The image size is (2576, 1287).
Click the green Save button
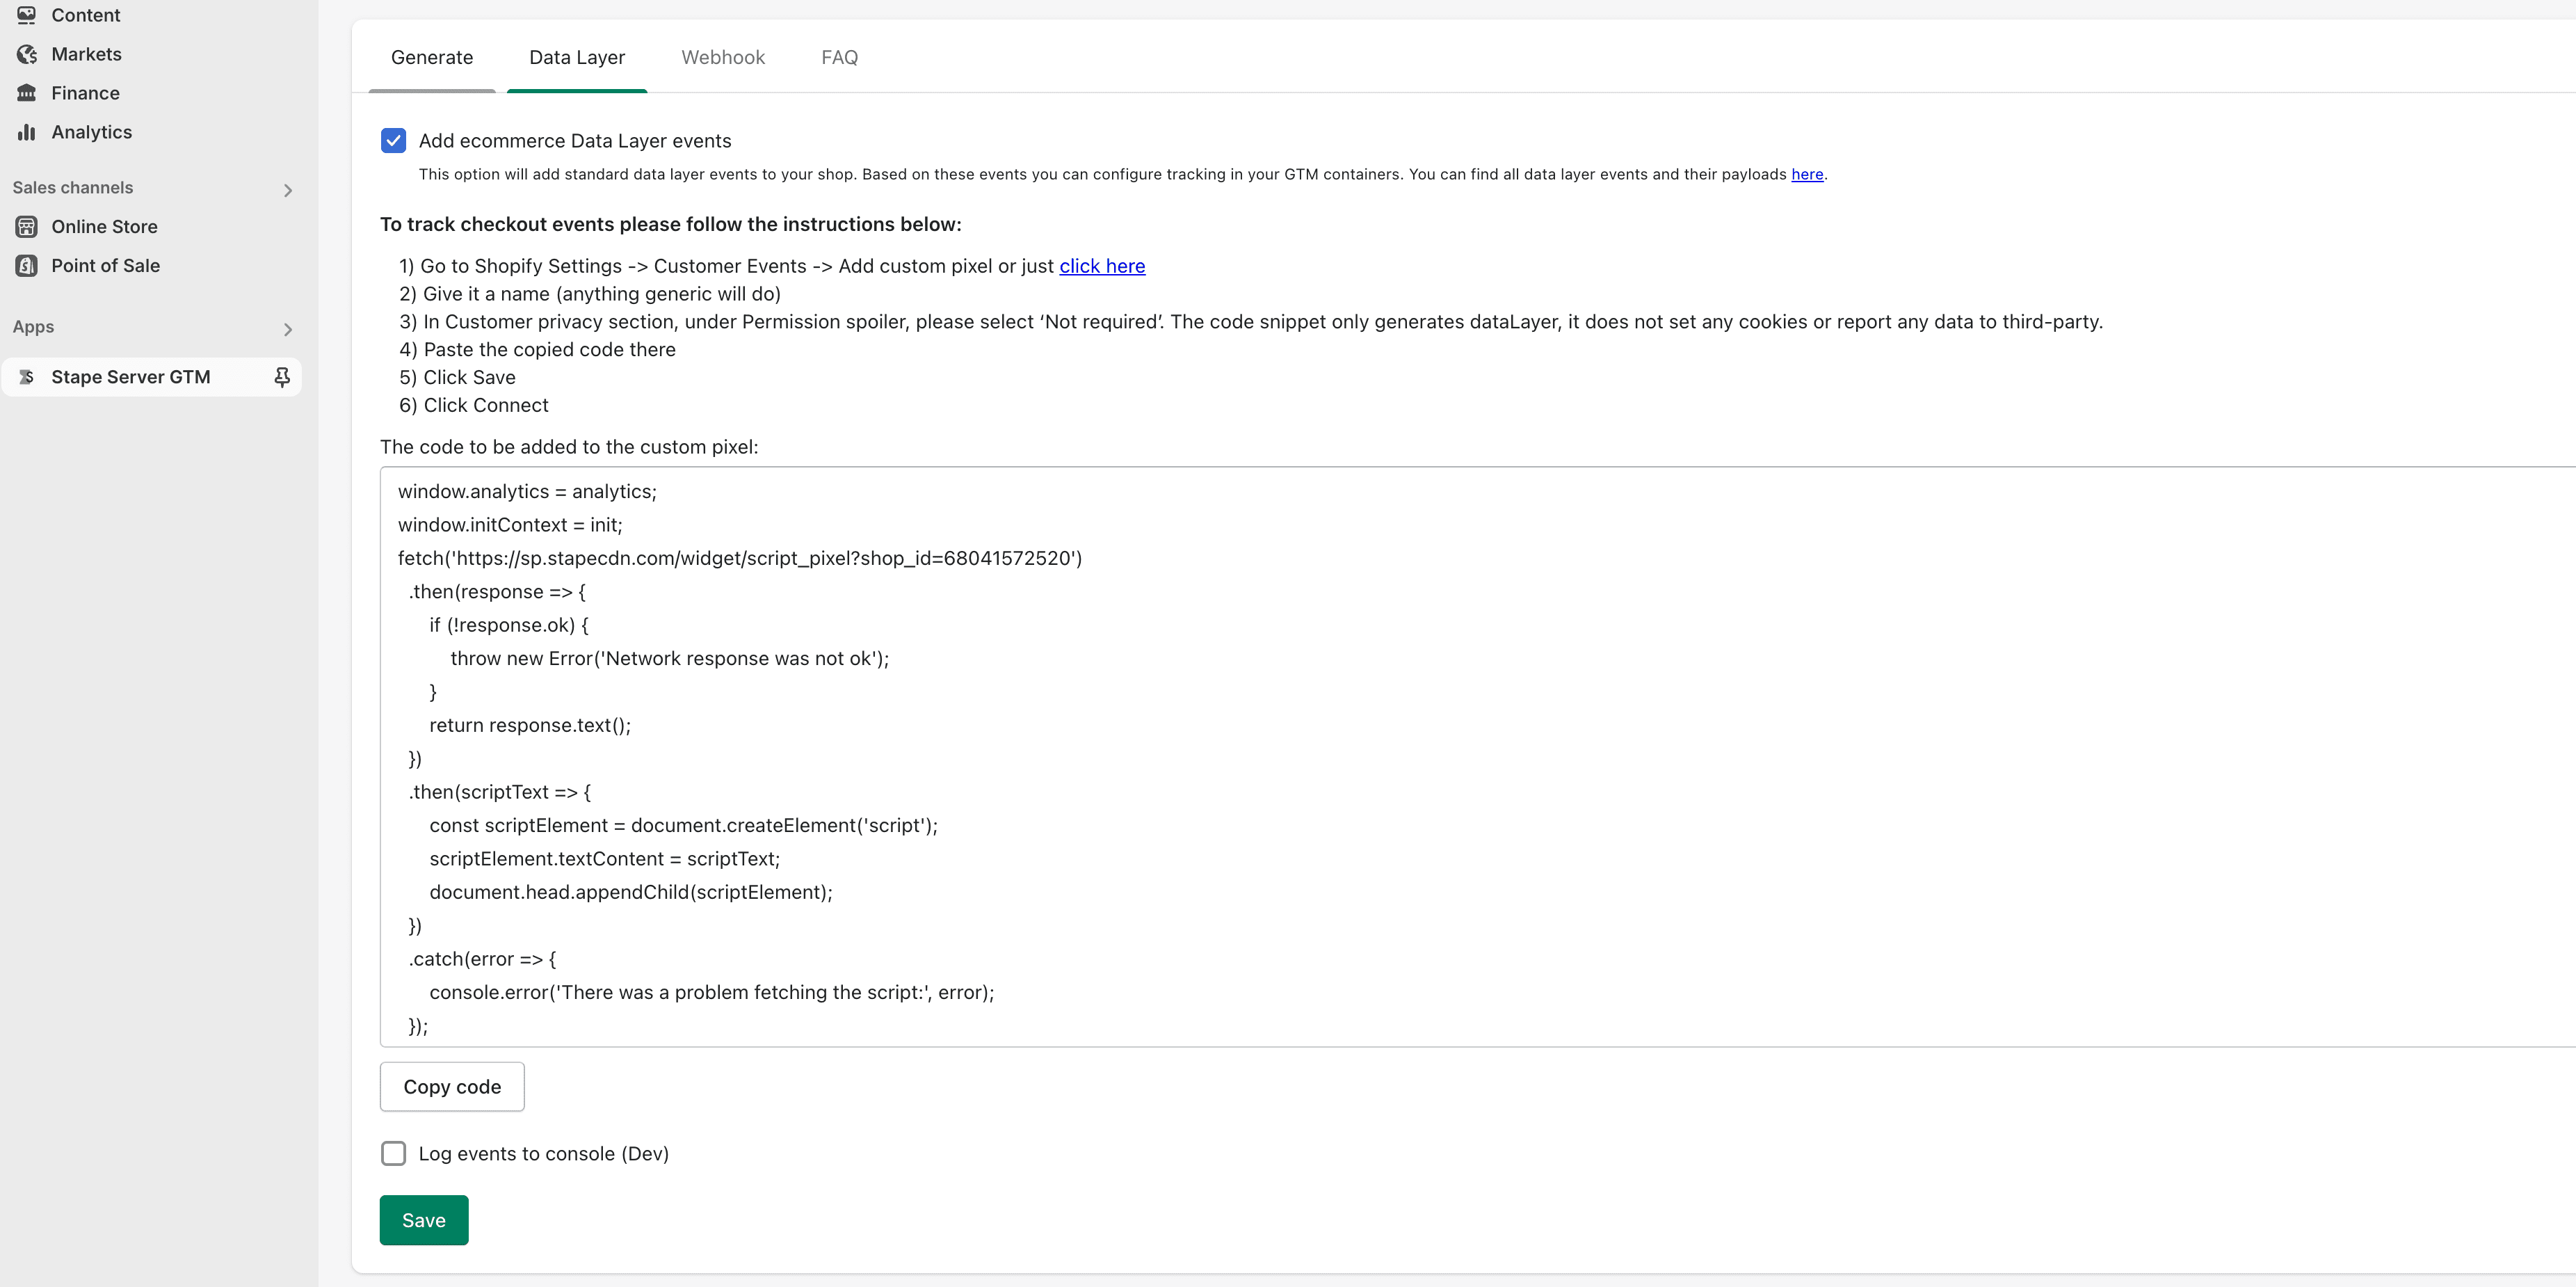point(424,1220)
